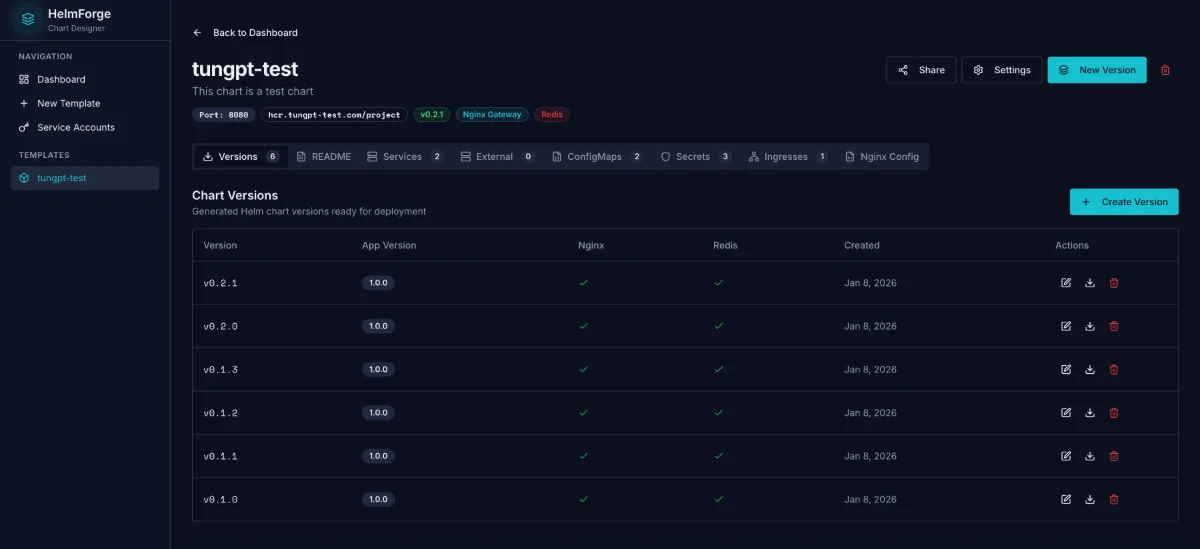Edit version v0.2.1 pencil icon

tap(1066, 283)
